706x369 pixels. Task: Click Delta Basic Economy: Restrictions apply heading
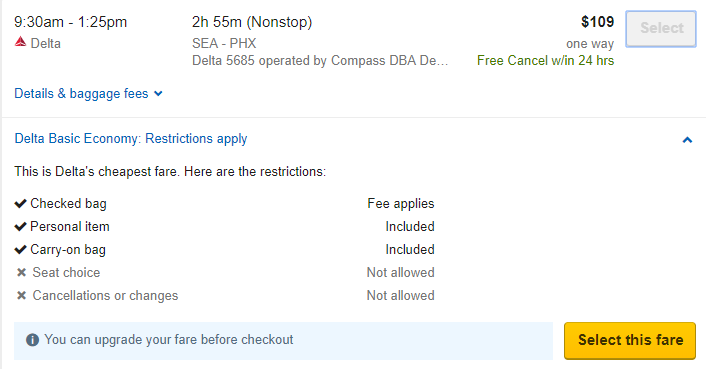pos(131,139)
